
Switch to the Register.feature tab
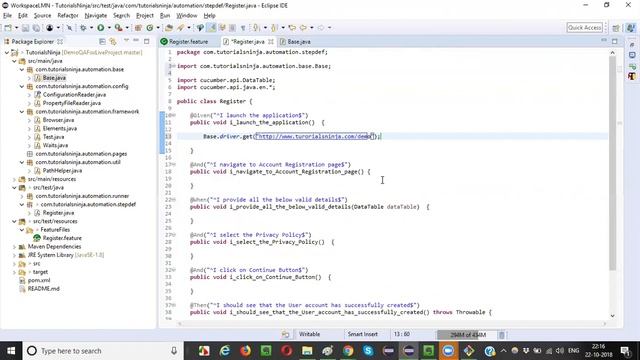tap(188, 42)
